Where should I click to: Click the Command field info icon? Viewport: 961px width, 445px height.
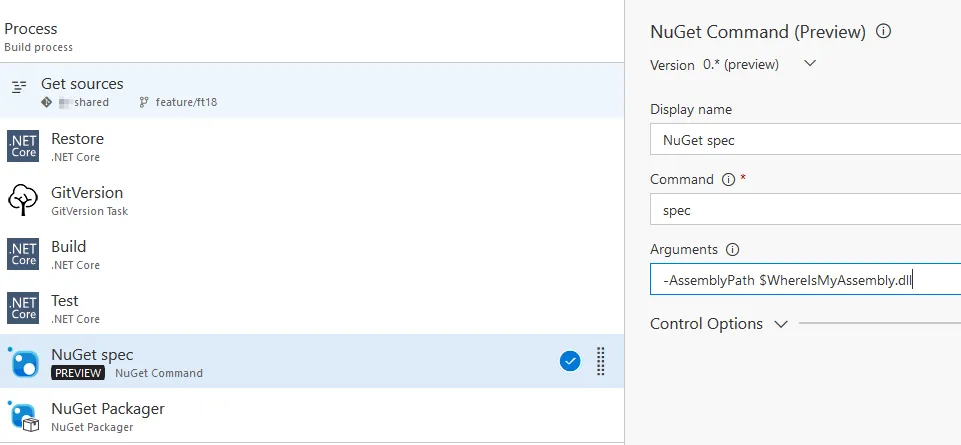[727, 180]
